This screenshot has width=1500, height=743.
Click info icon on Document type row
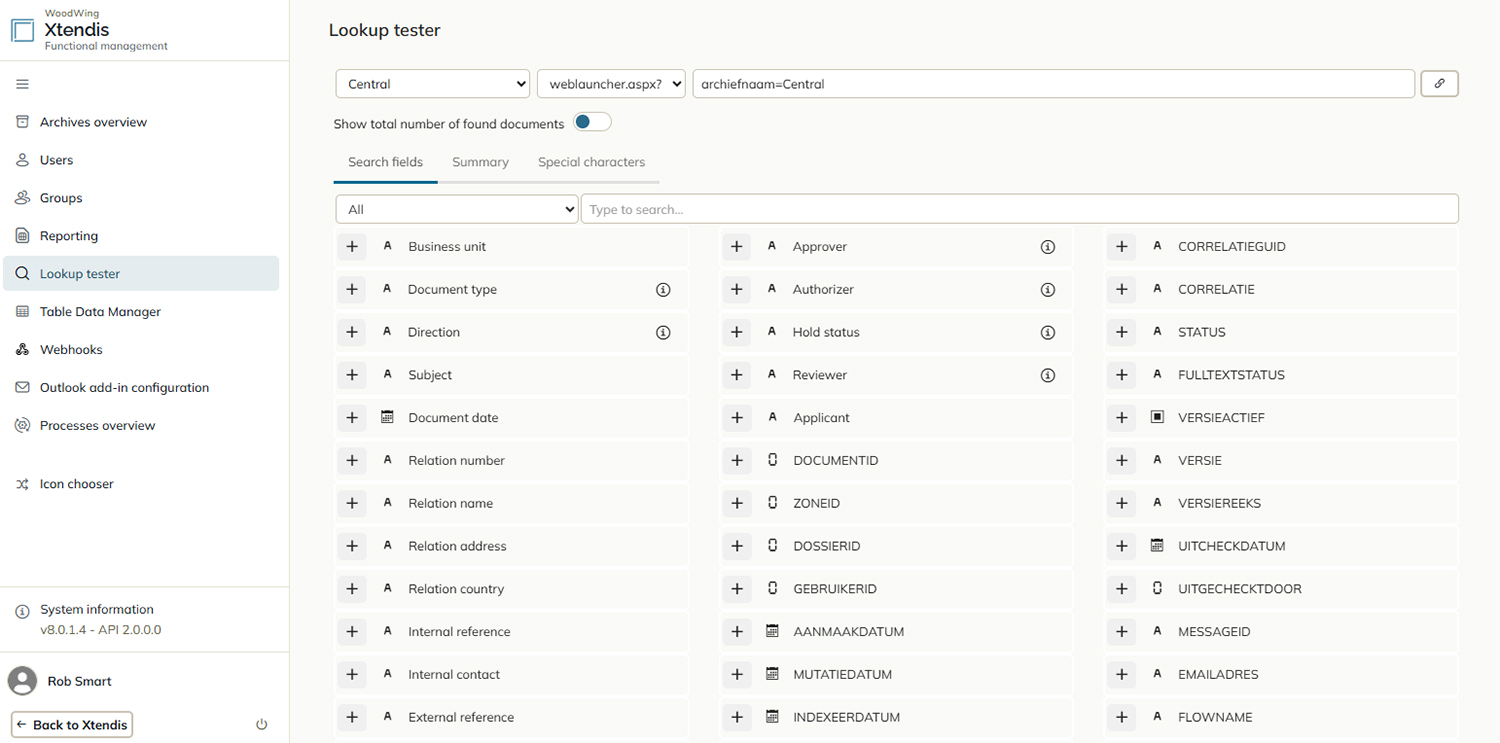[x=663, y=290]
